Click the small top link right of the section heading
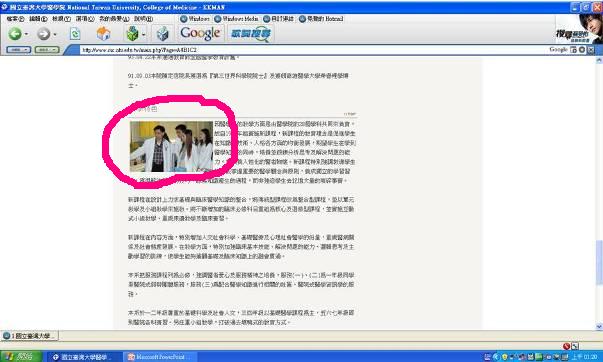This screenshot has height=362, width=603. [x=350, y=114]
